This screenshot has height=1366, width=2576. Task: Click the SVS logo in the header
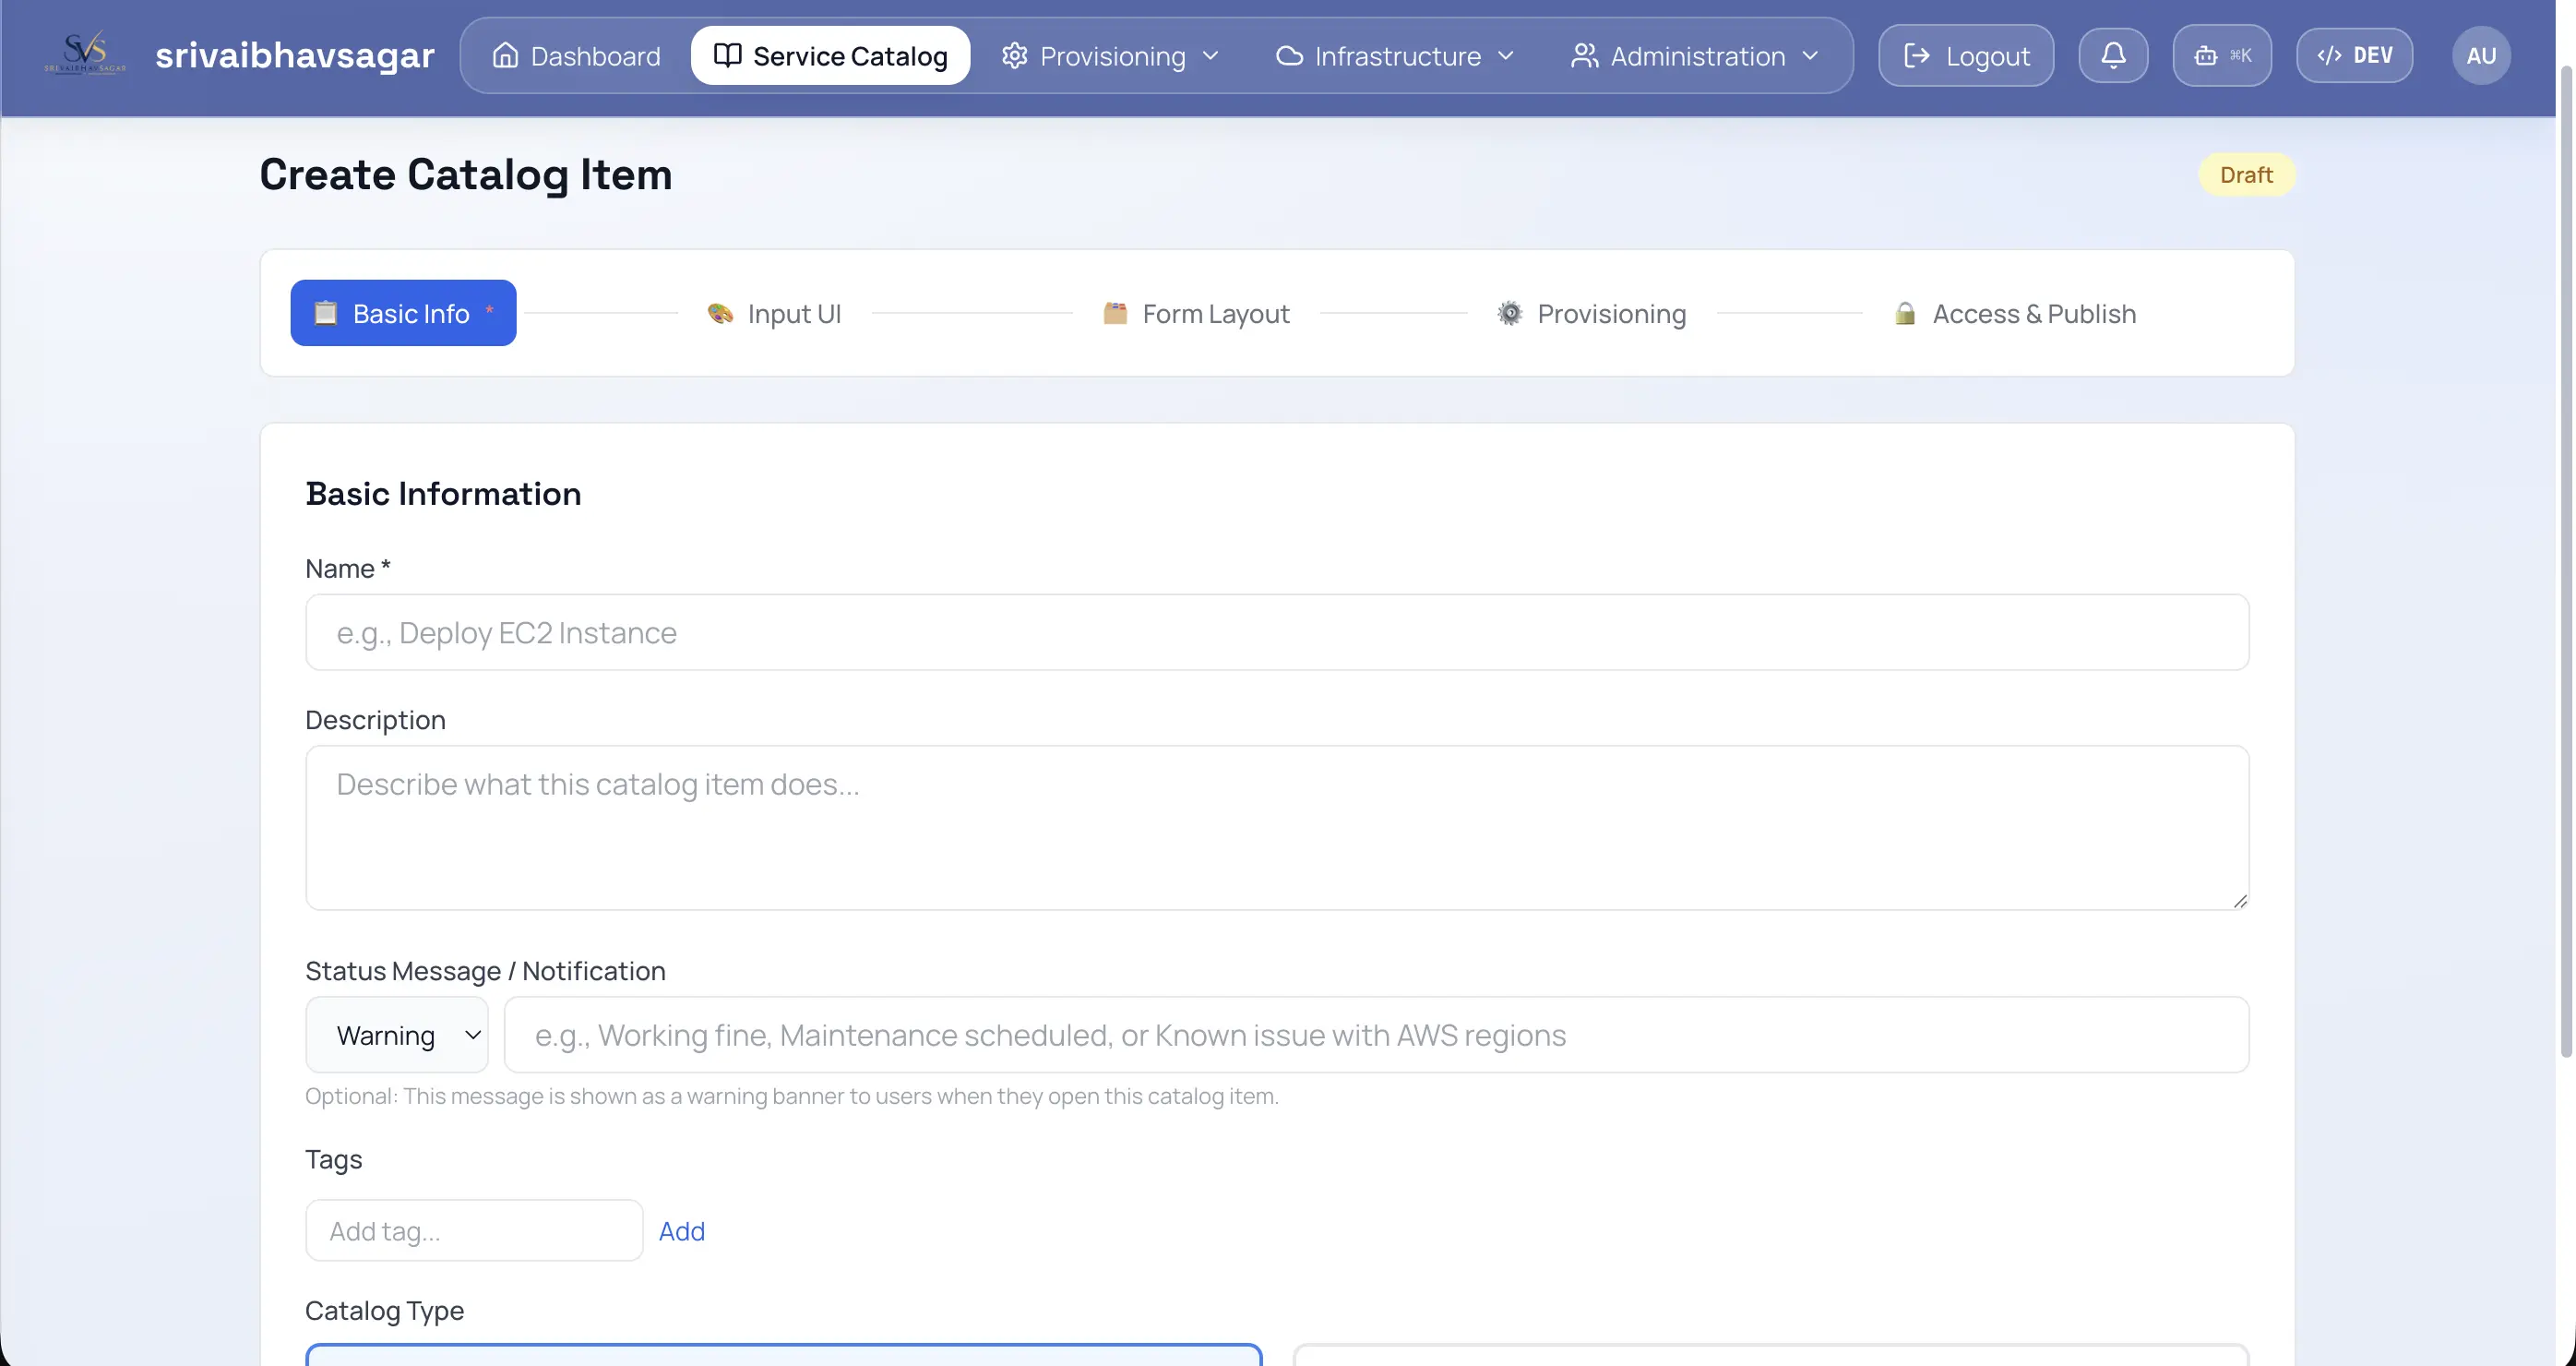click(84, 54)
